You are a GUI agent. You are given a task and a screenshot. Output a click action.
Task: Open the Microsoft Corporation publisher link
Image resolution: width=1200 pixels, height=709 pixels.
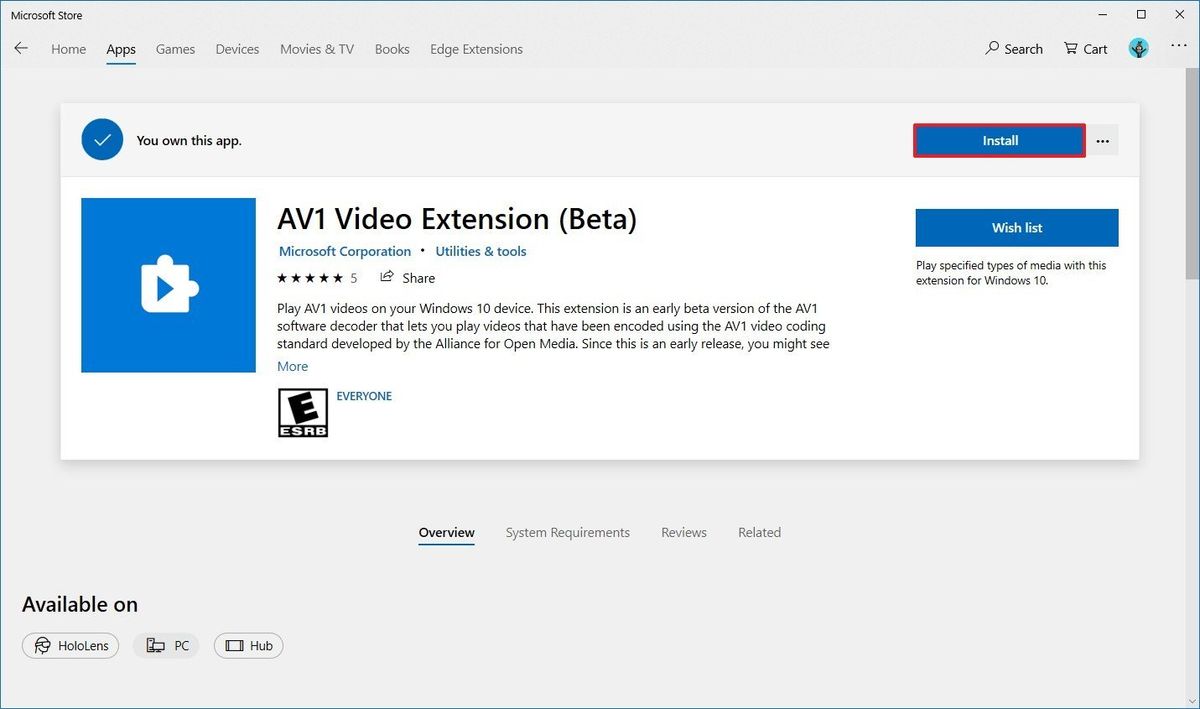coord(344,251)
